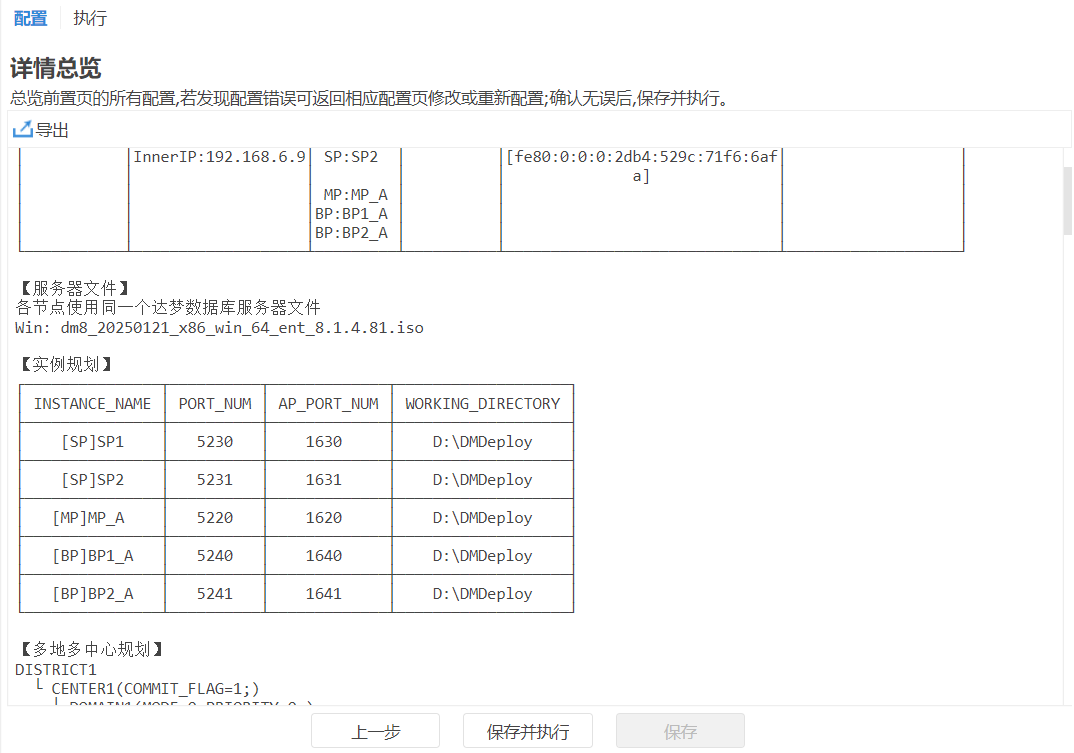Go back with the 上一步 button

point(375,732)
